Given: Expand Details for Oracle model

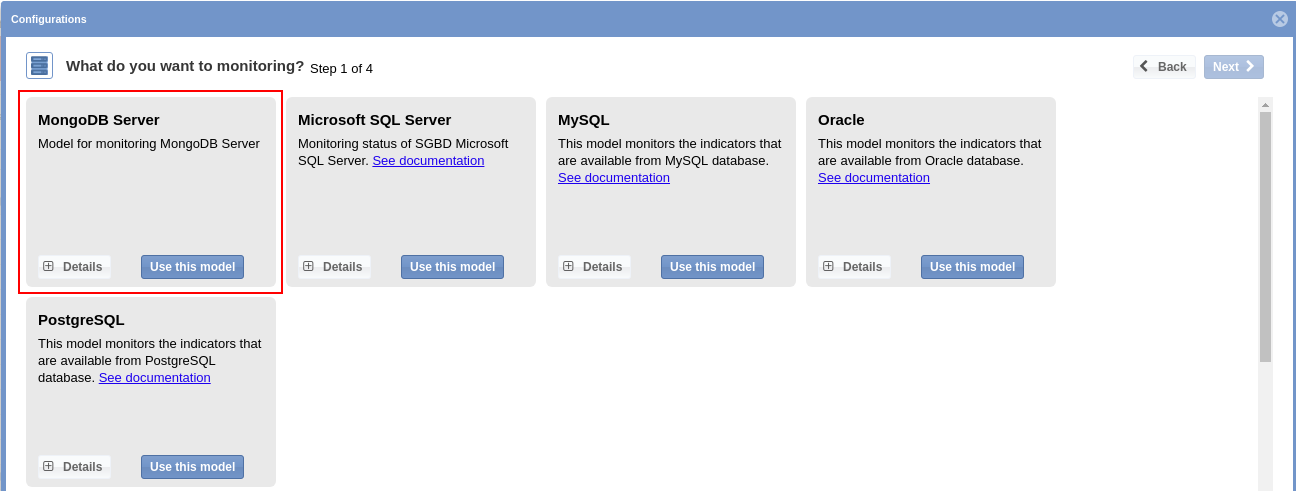Looking at the screenshot, I should 854,267.
